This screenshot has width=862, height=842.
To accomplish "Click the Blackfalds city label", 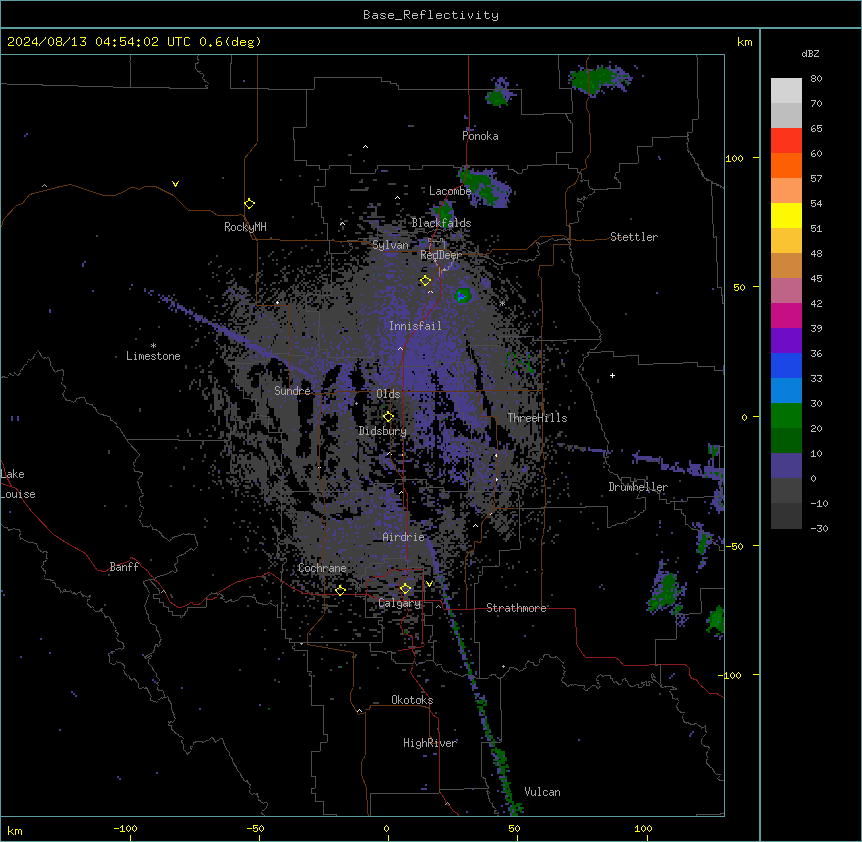I will [441, 223].
